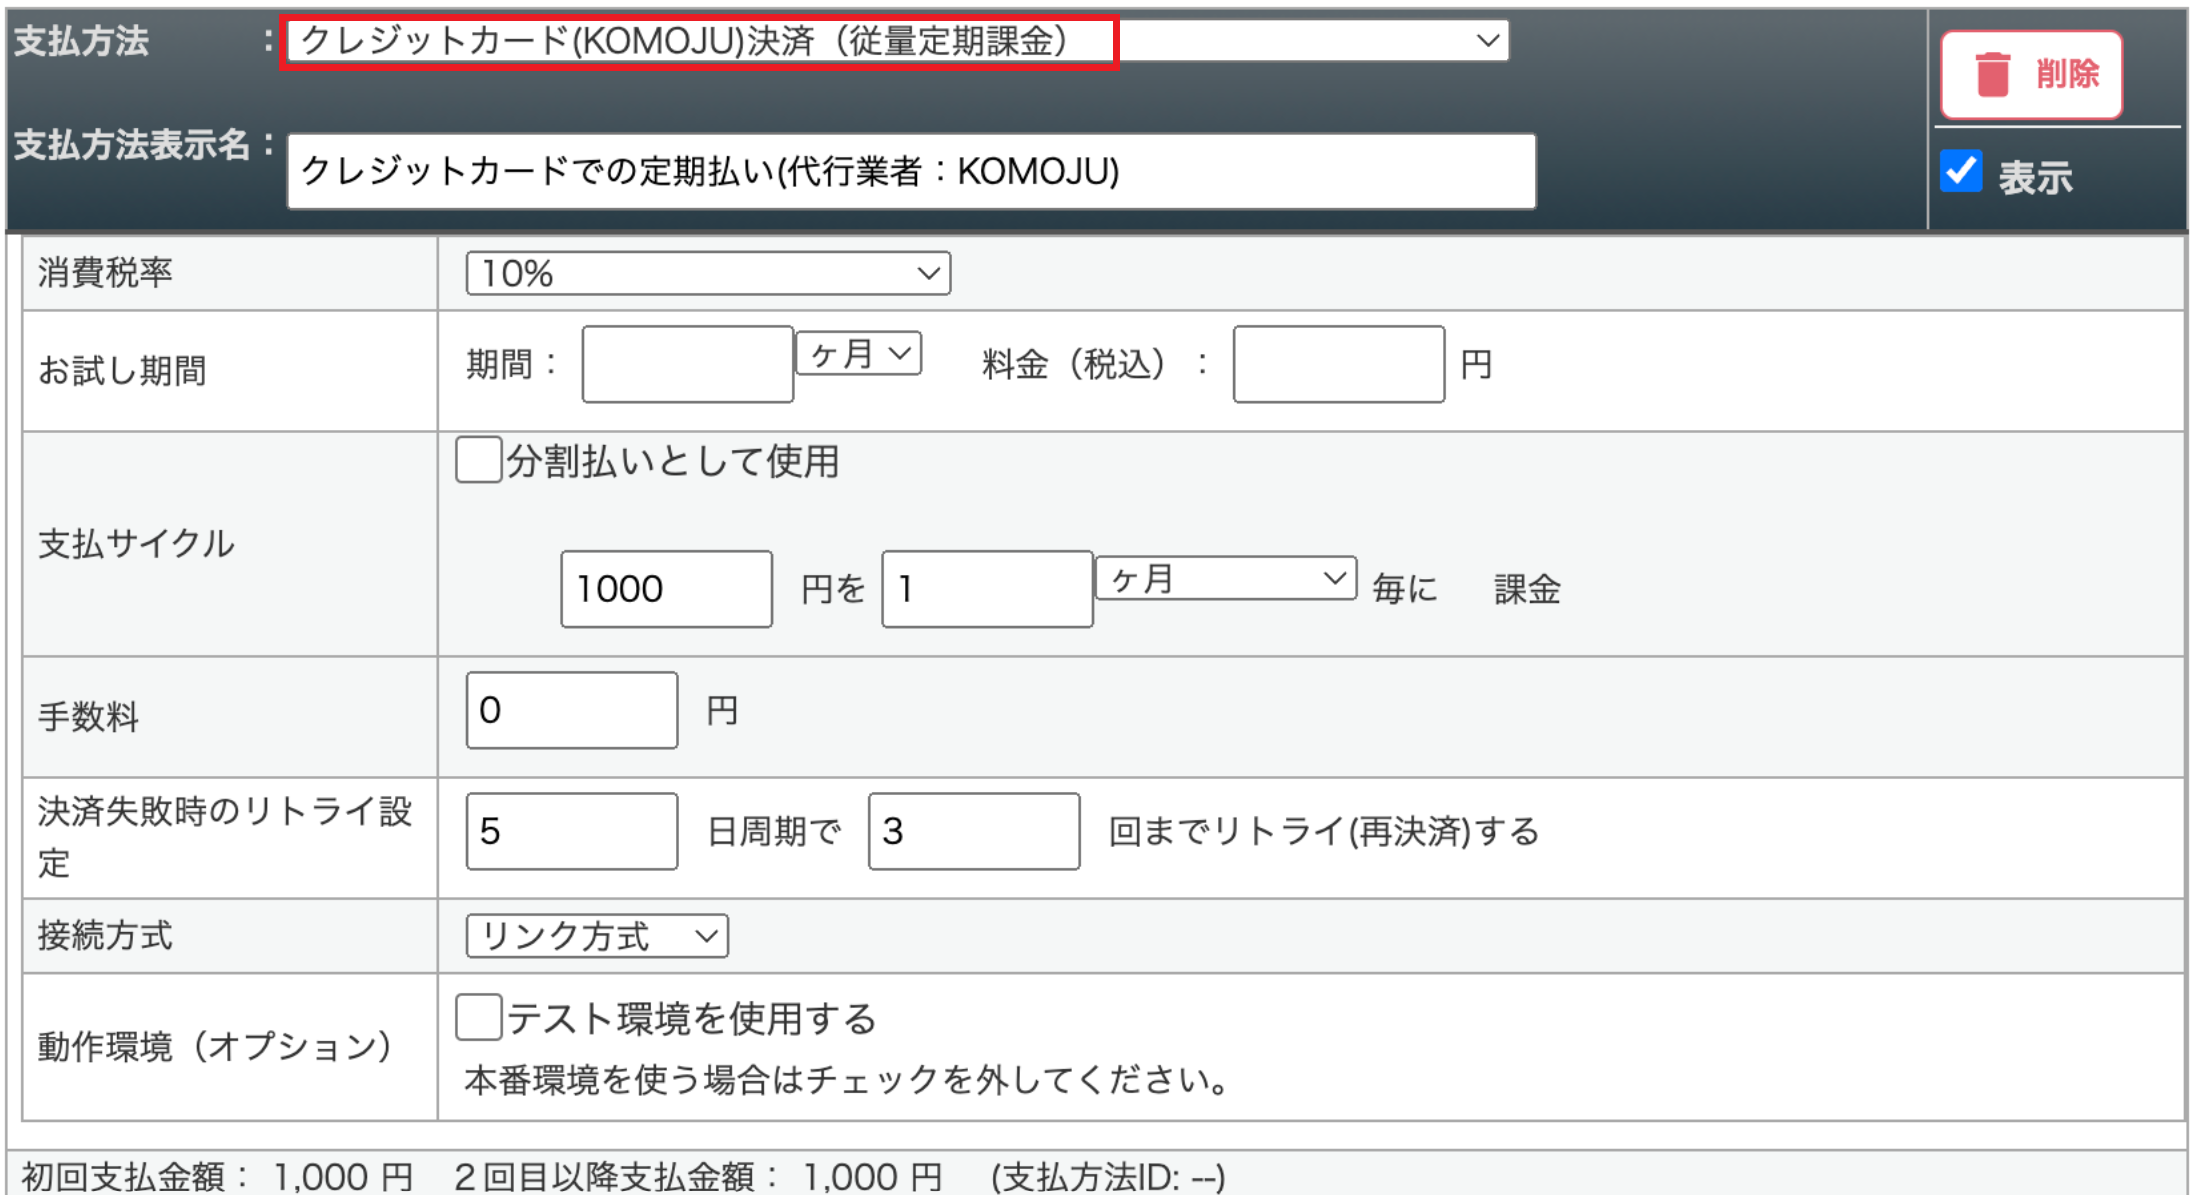Click the trial 期間 input field
The height and width of the screenshot is (1195, 2191).
pyautogui.click(x=687, y=365)
